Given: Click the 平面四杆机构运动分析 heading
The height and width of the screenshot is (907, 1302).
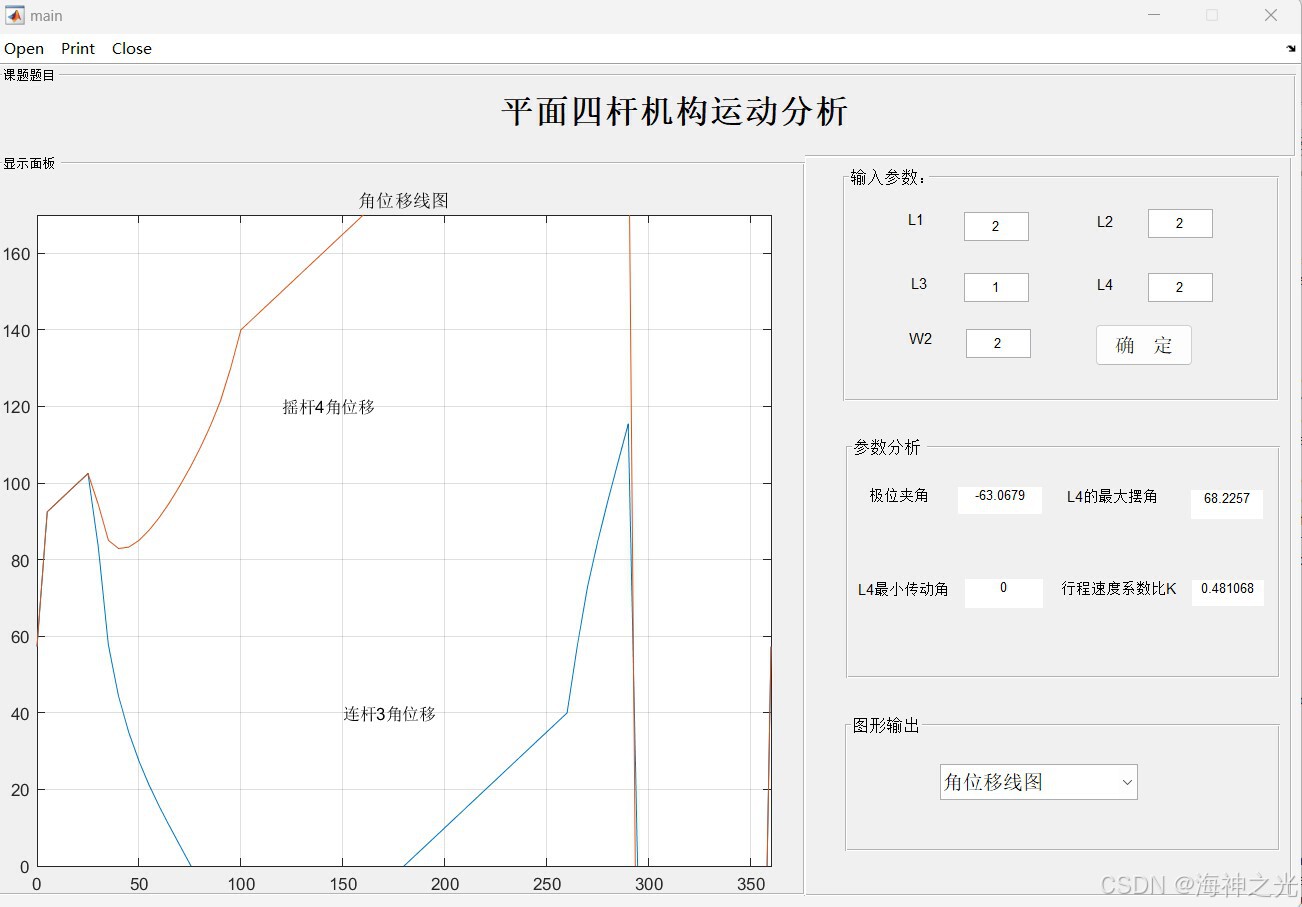Looking at the screenshot, I should click(x=675, y=111).
